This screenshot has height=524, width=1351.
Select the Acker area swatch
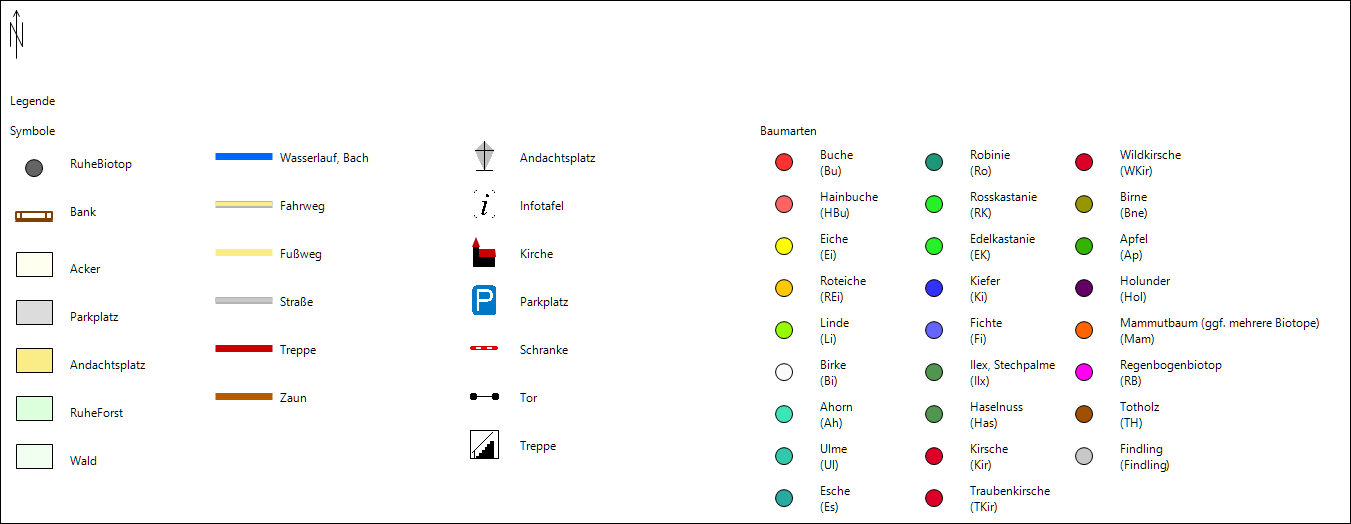click(x=34, y=264)
